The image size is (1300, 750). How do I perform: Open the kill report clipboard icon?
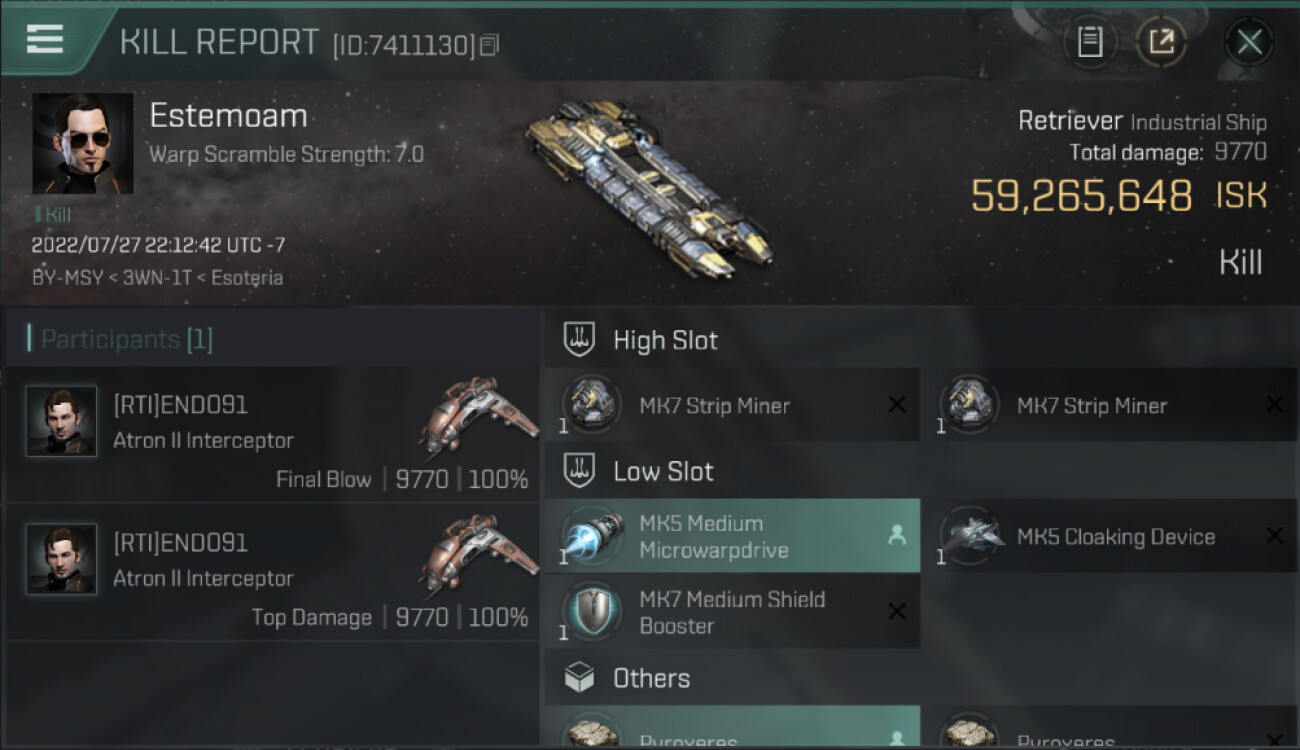click(1090, 42)
